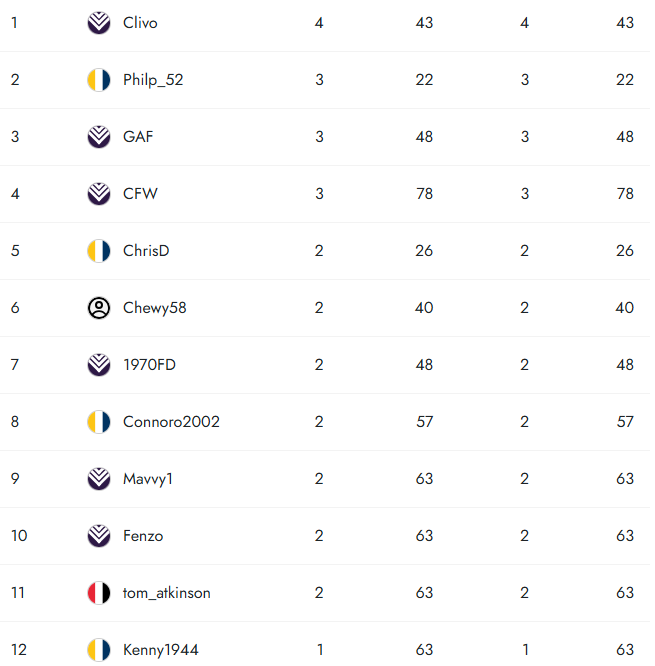Click the team badge beside 1970FD
The width and height of the screenshot is (655, 666).
point(99,365)
